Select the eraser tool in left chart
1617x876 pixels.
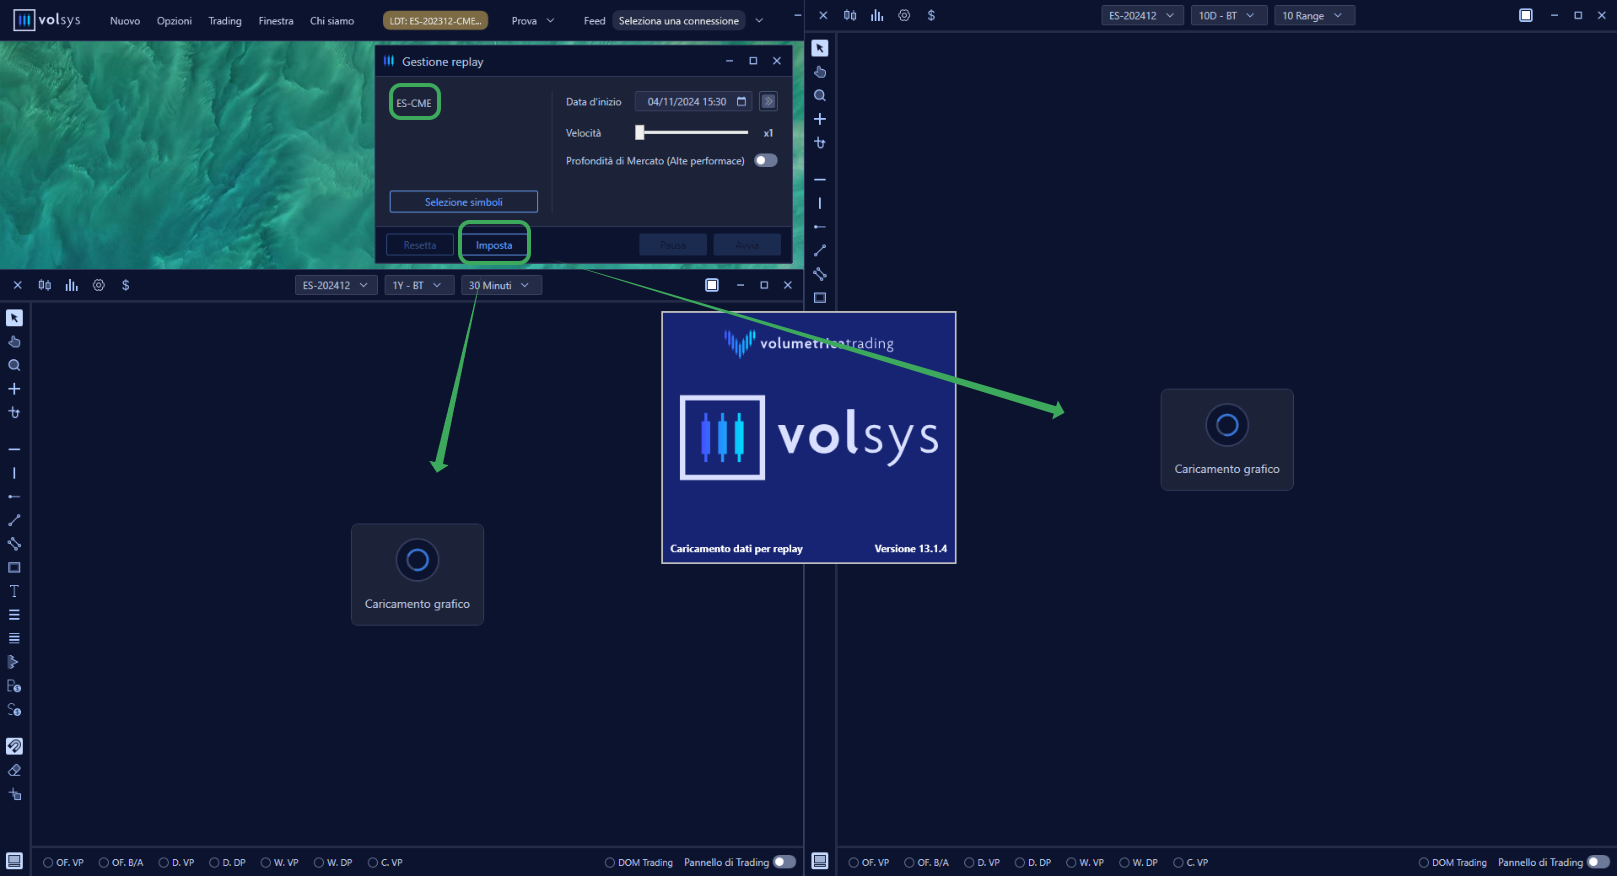click(14, 770)
